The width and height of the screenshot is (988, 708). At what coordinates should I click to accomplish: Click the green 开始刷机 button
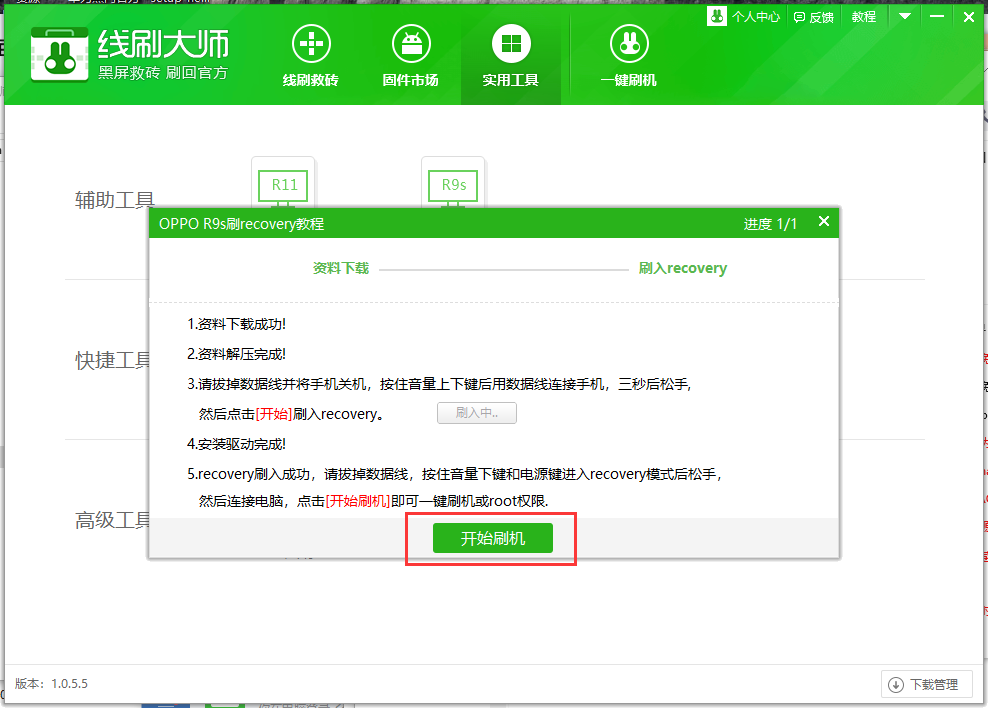[493, 538]
